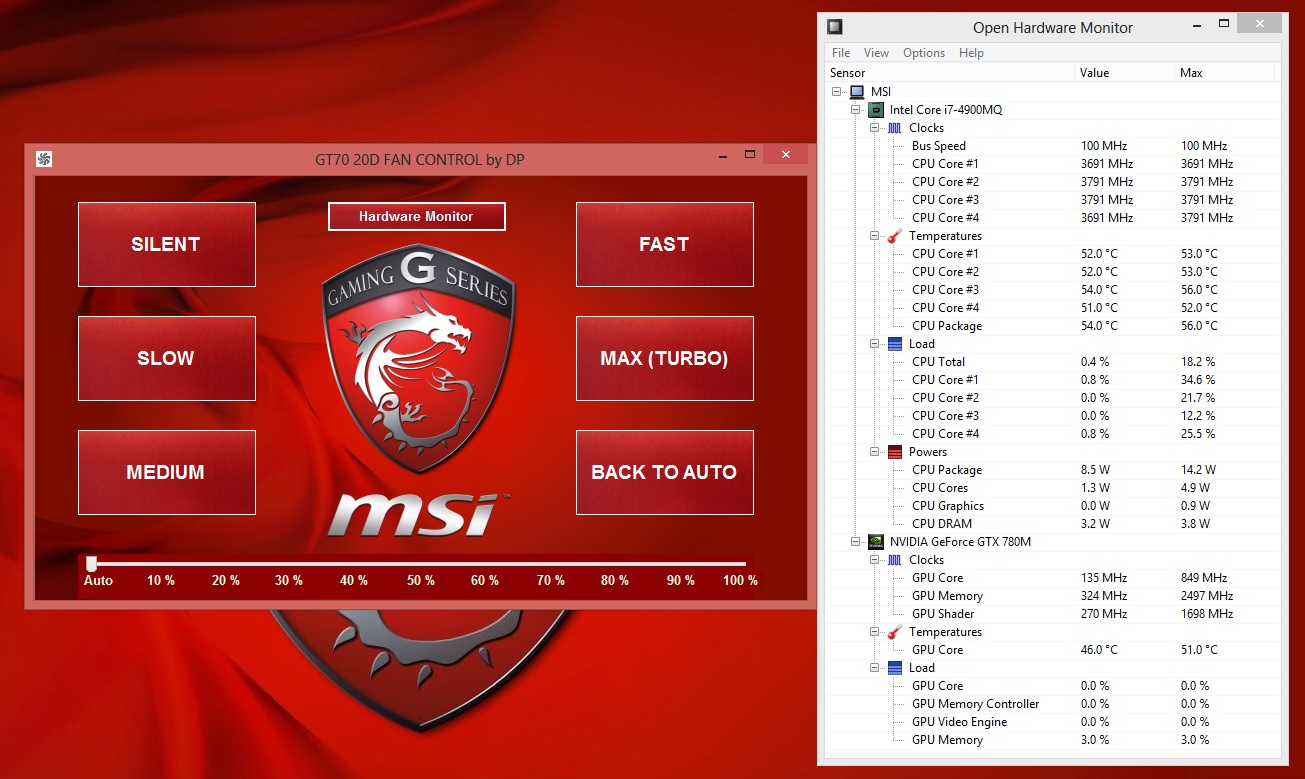Screen dimensions: 1305x779
Task: Click the Open Hardware Monitor title bar icon
Action: (836, 27)
